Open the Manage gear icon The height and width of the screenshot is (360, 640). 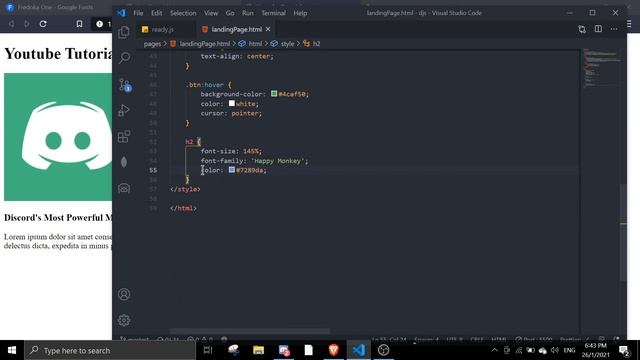tap(124, 320)
